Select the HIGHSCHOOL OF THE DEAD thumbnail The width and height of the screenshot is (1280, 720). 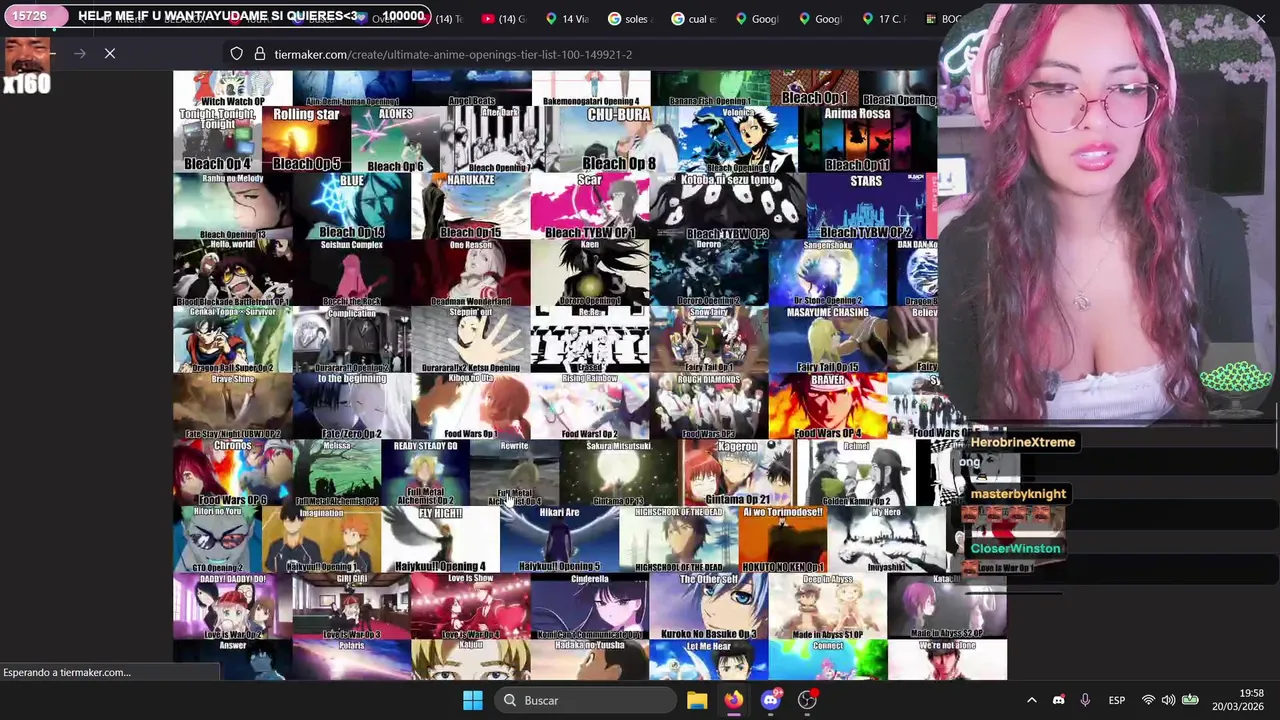tap(679, 540)
